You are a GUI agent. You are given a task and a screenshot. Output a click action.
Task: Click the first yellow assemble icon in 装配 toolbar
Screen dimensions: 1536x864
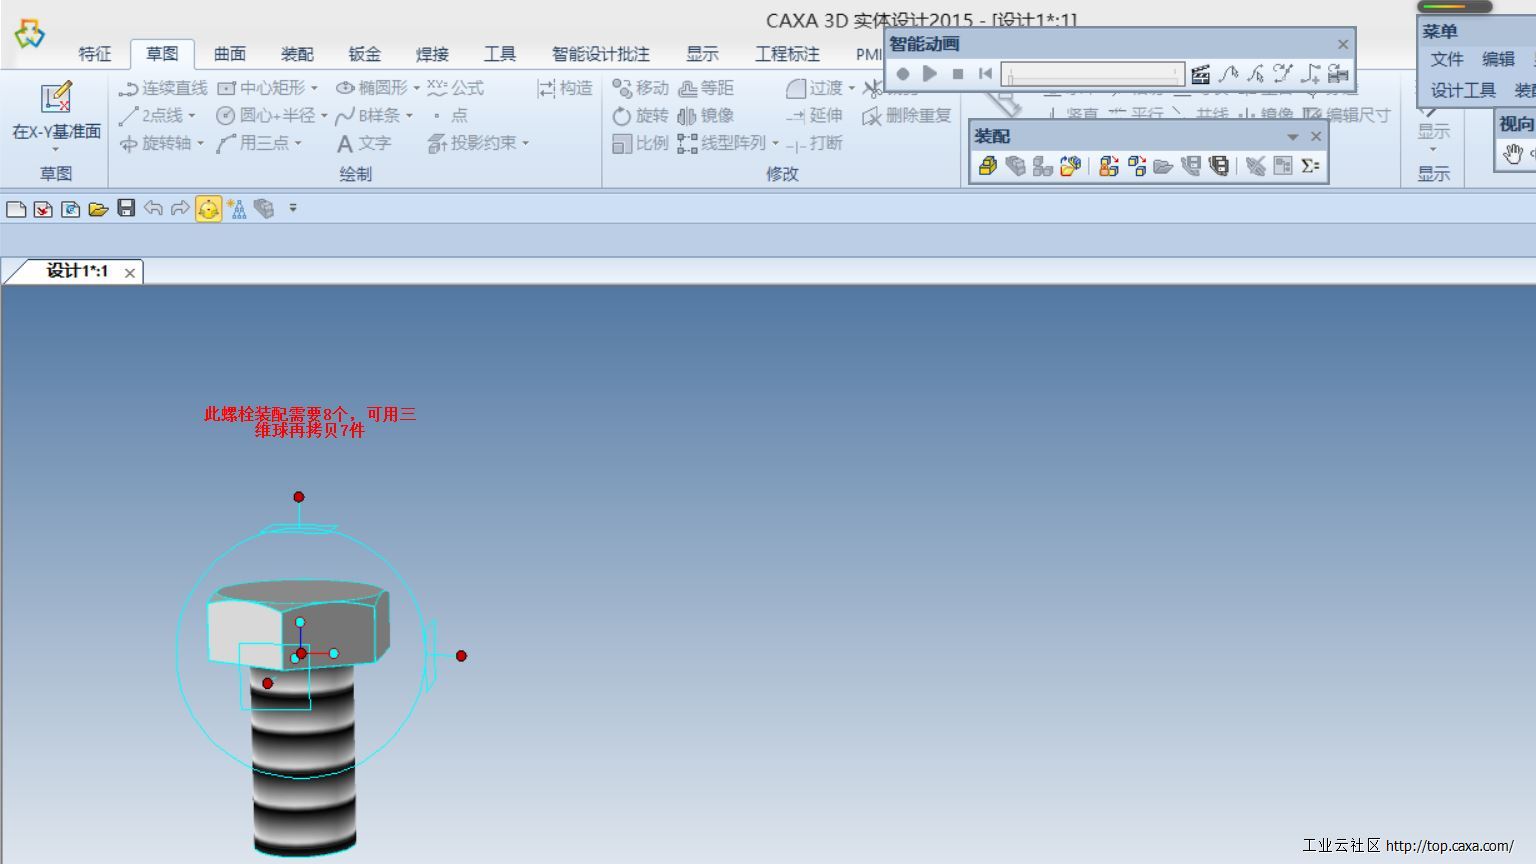988,166
